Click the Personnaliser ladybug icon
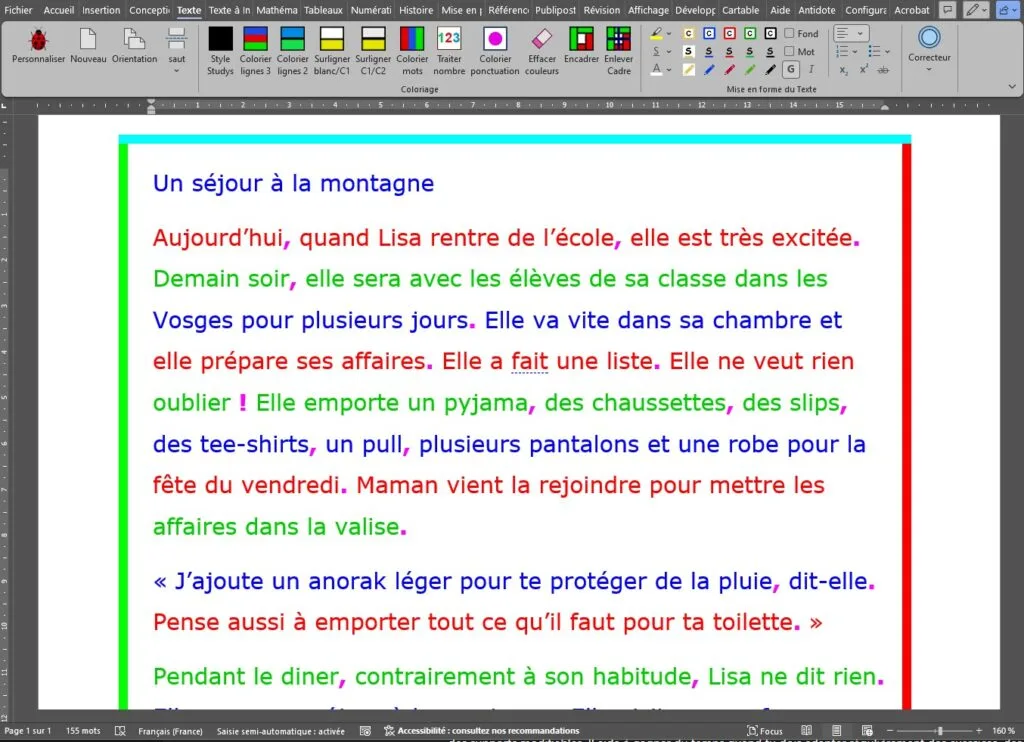Image resolution: width=1024 pixels, height=742 pixels. 38,40
